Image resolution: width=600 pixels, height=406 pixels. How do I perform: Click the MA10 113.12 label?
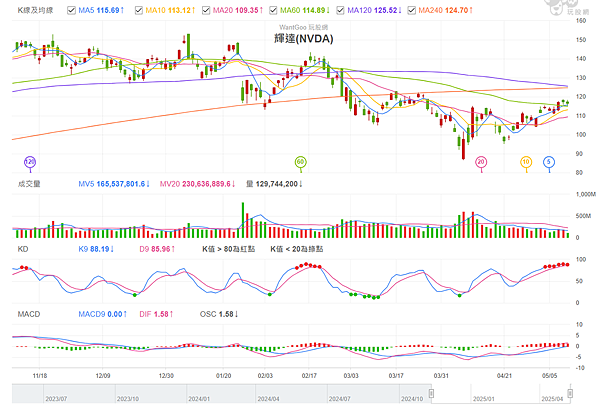point(170,10)
